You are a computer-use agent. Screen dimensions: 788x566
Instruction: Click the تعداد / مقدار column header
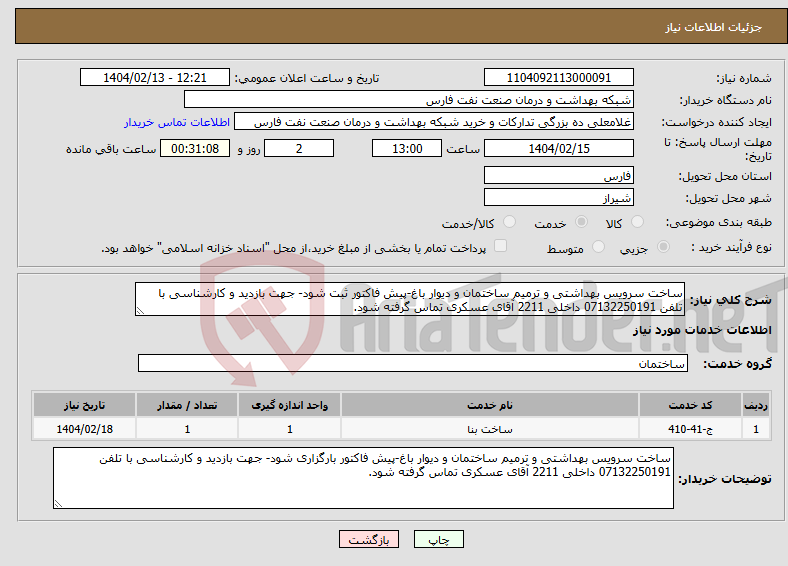pos(187,405)
